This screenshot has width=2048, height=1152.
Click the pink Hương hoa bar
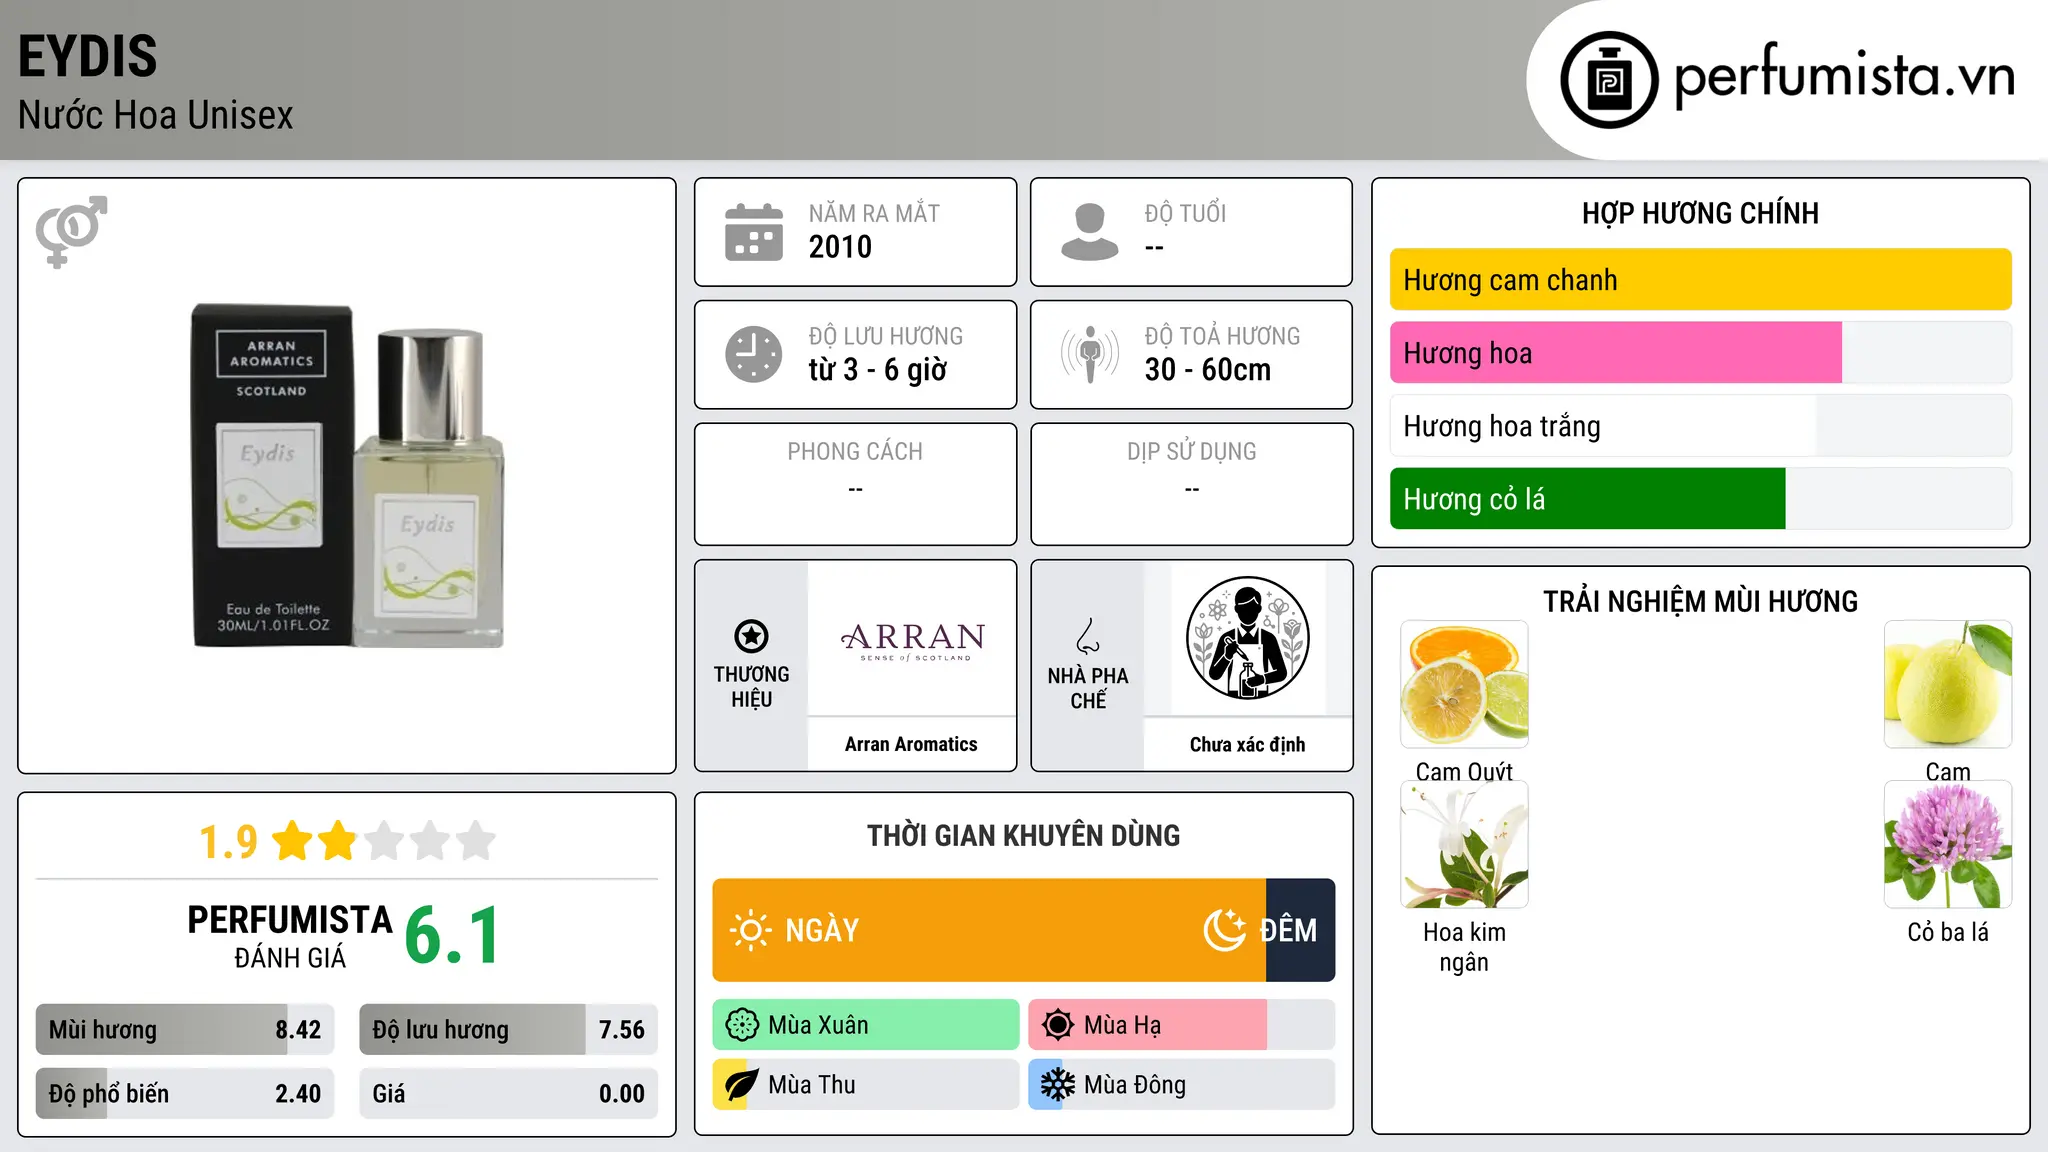pos(1616,353)
